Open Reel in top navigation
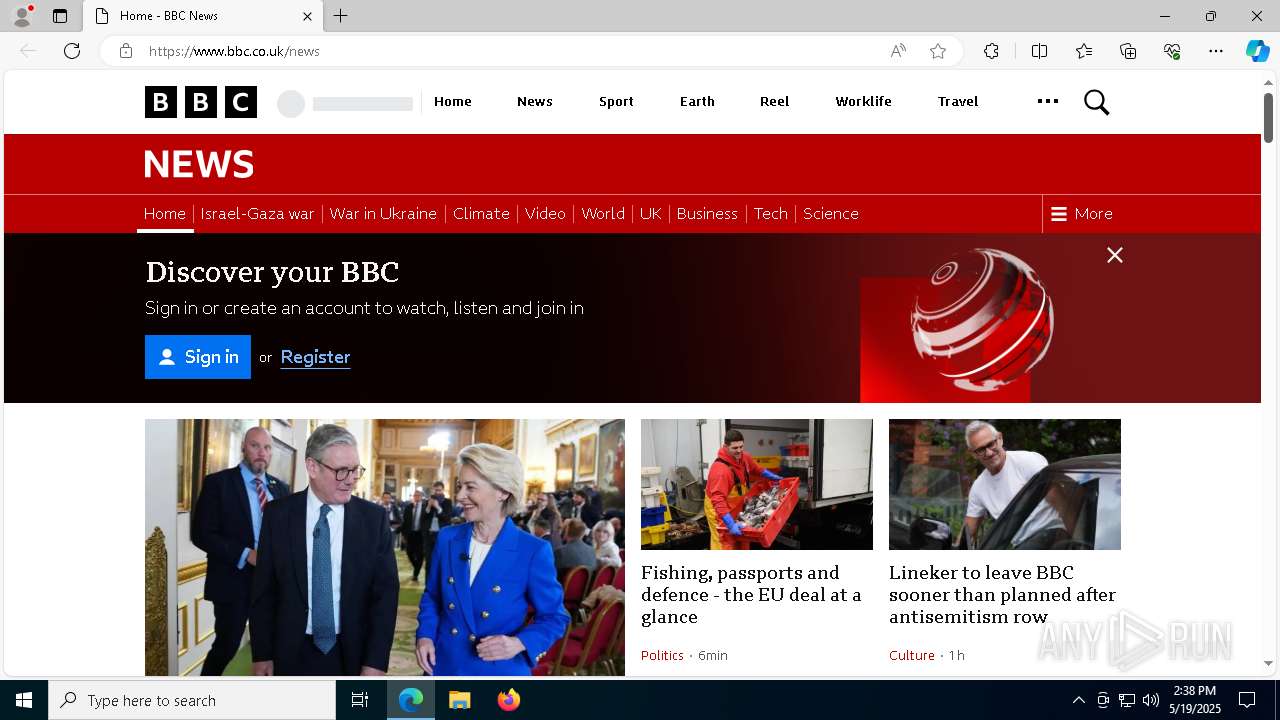Viewport: 1280px width, 720px height. point(775,101)
